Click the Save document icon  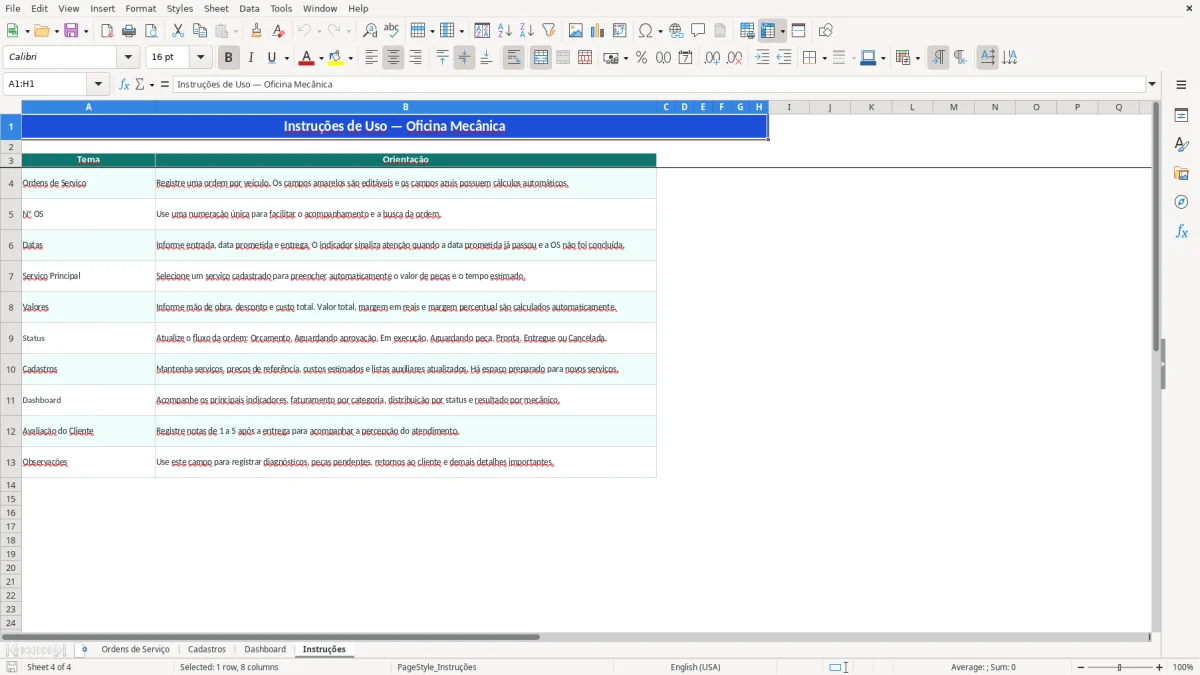(72, 31)
